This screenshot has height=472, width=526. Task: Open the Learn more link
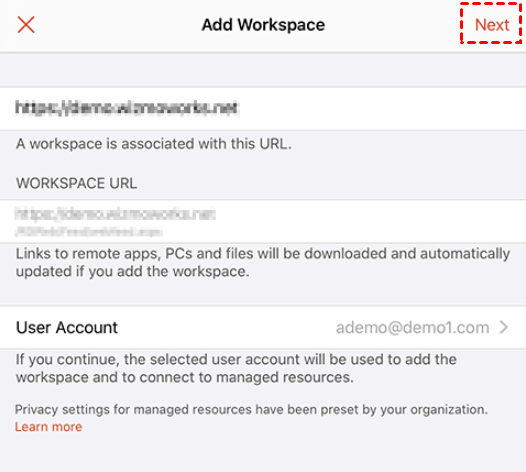(x=48, y=427)
